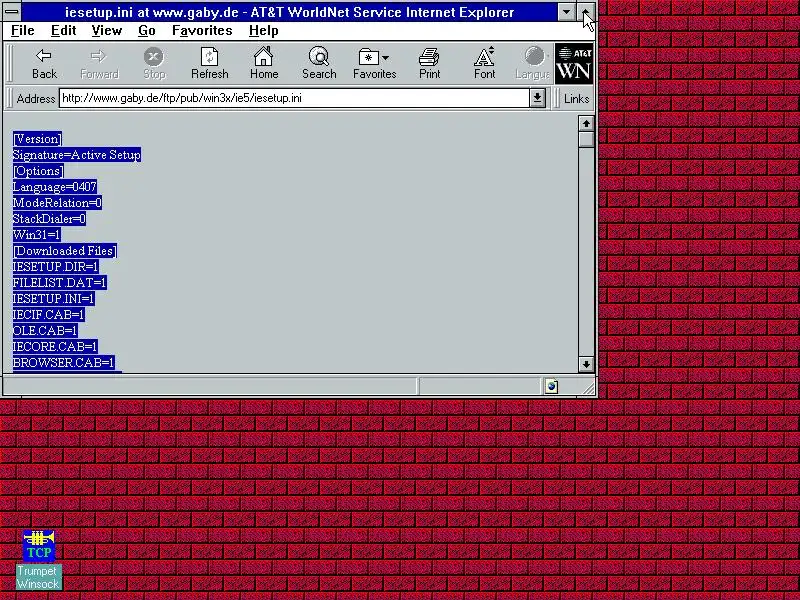800x600 pixels.
Task: Open the Trumpet Winsock desktop icon
Action: pyautogui.click(x=39, y=560)
